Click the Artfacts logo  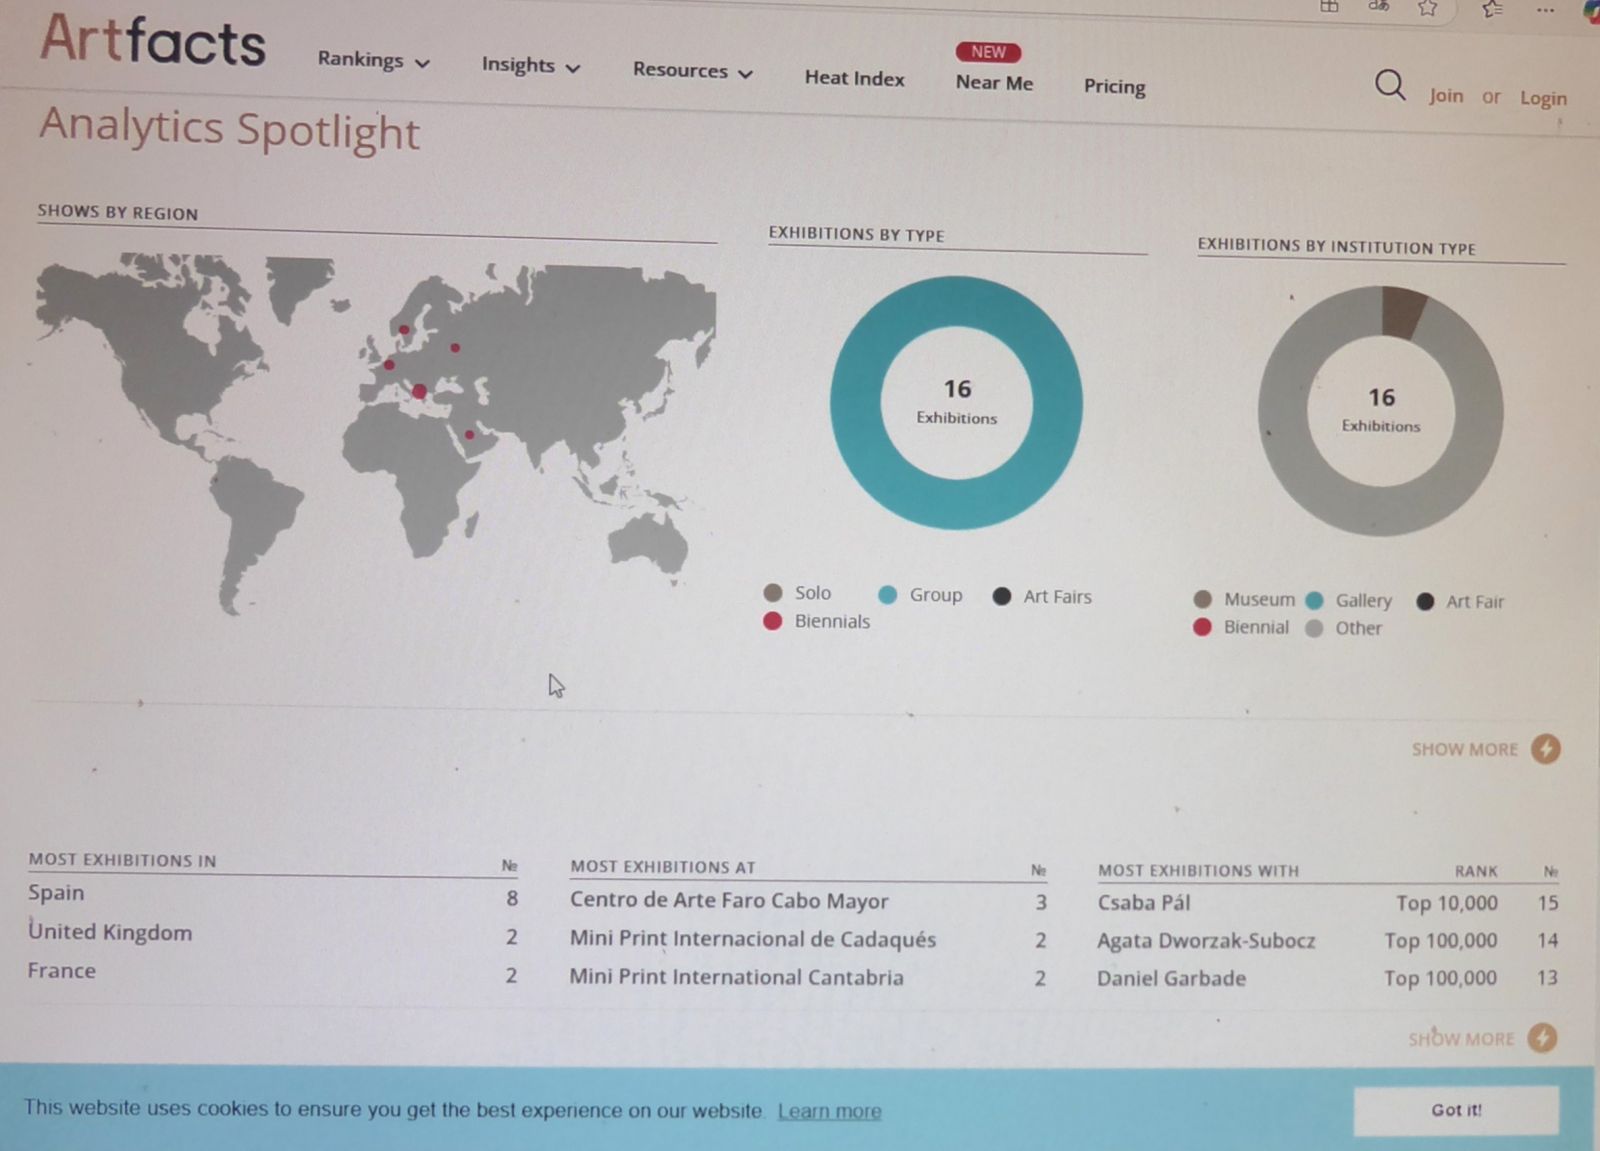click(x=153, y=40)
